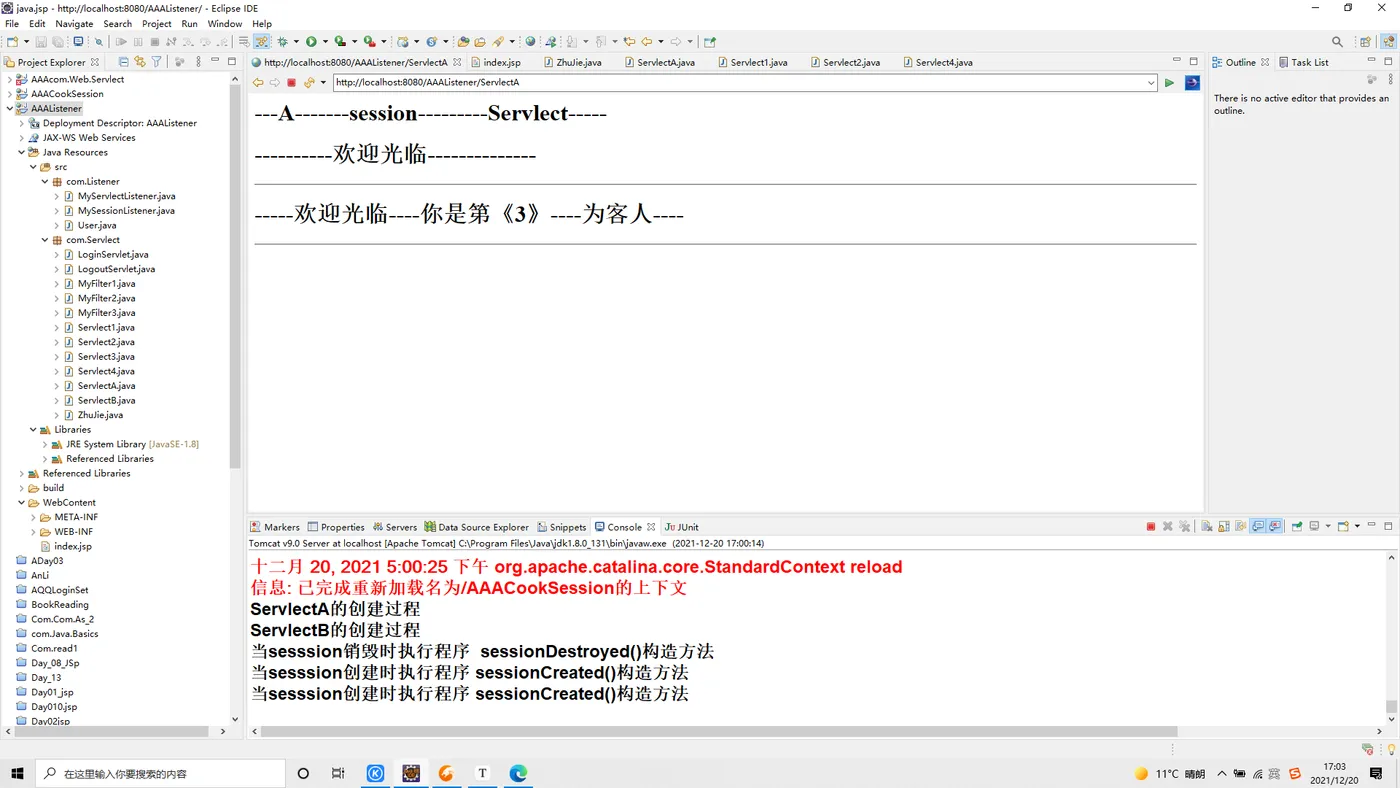Expand JRE System Library node
1400x788 pixels.
(45, 444)
